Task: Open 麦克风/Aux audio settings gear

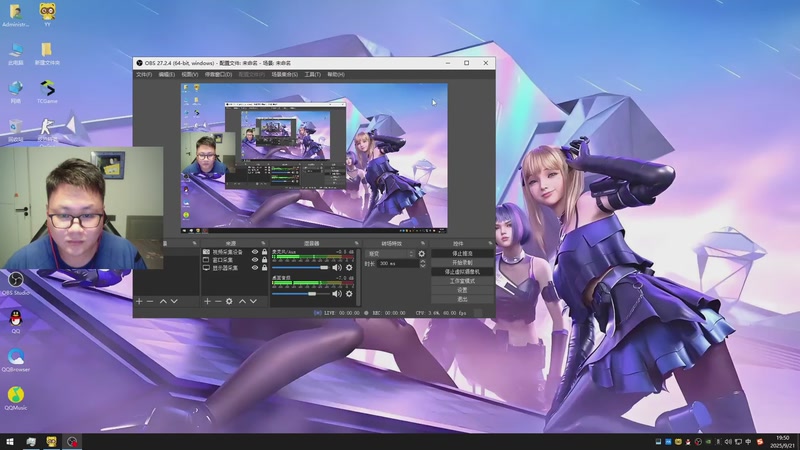Action: click(x=349, y=267)
